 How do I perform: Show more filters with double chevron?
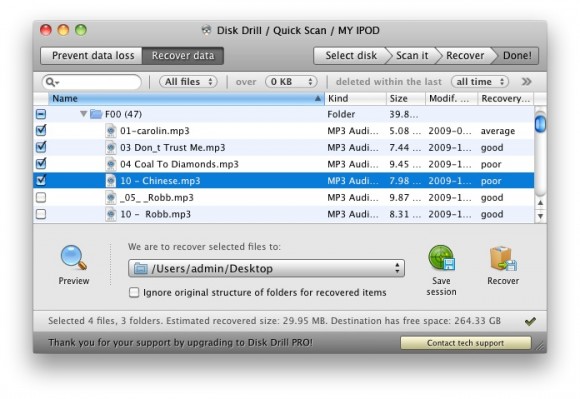[x=526, y=81]
